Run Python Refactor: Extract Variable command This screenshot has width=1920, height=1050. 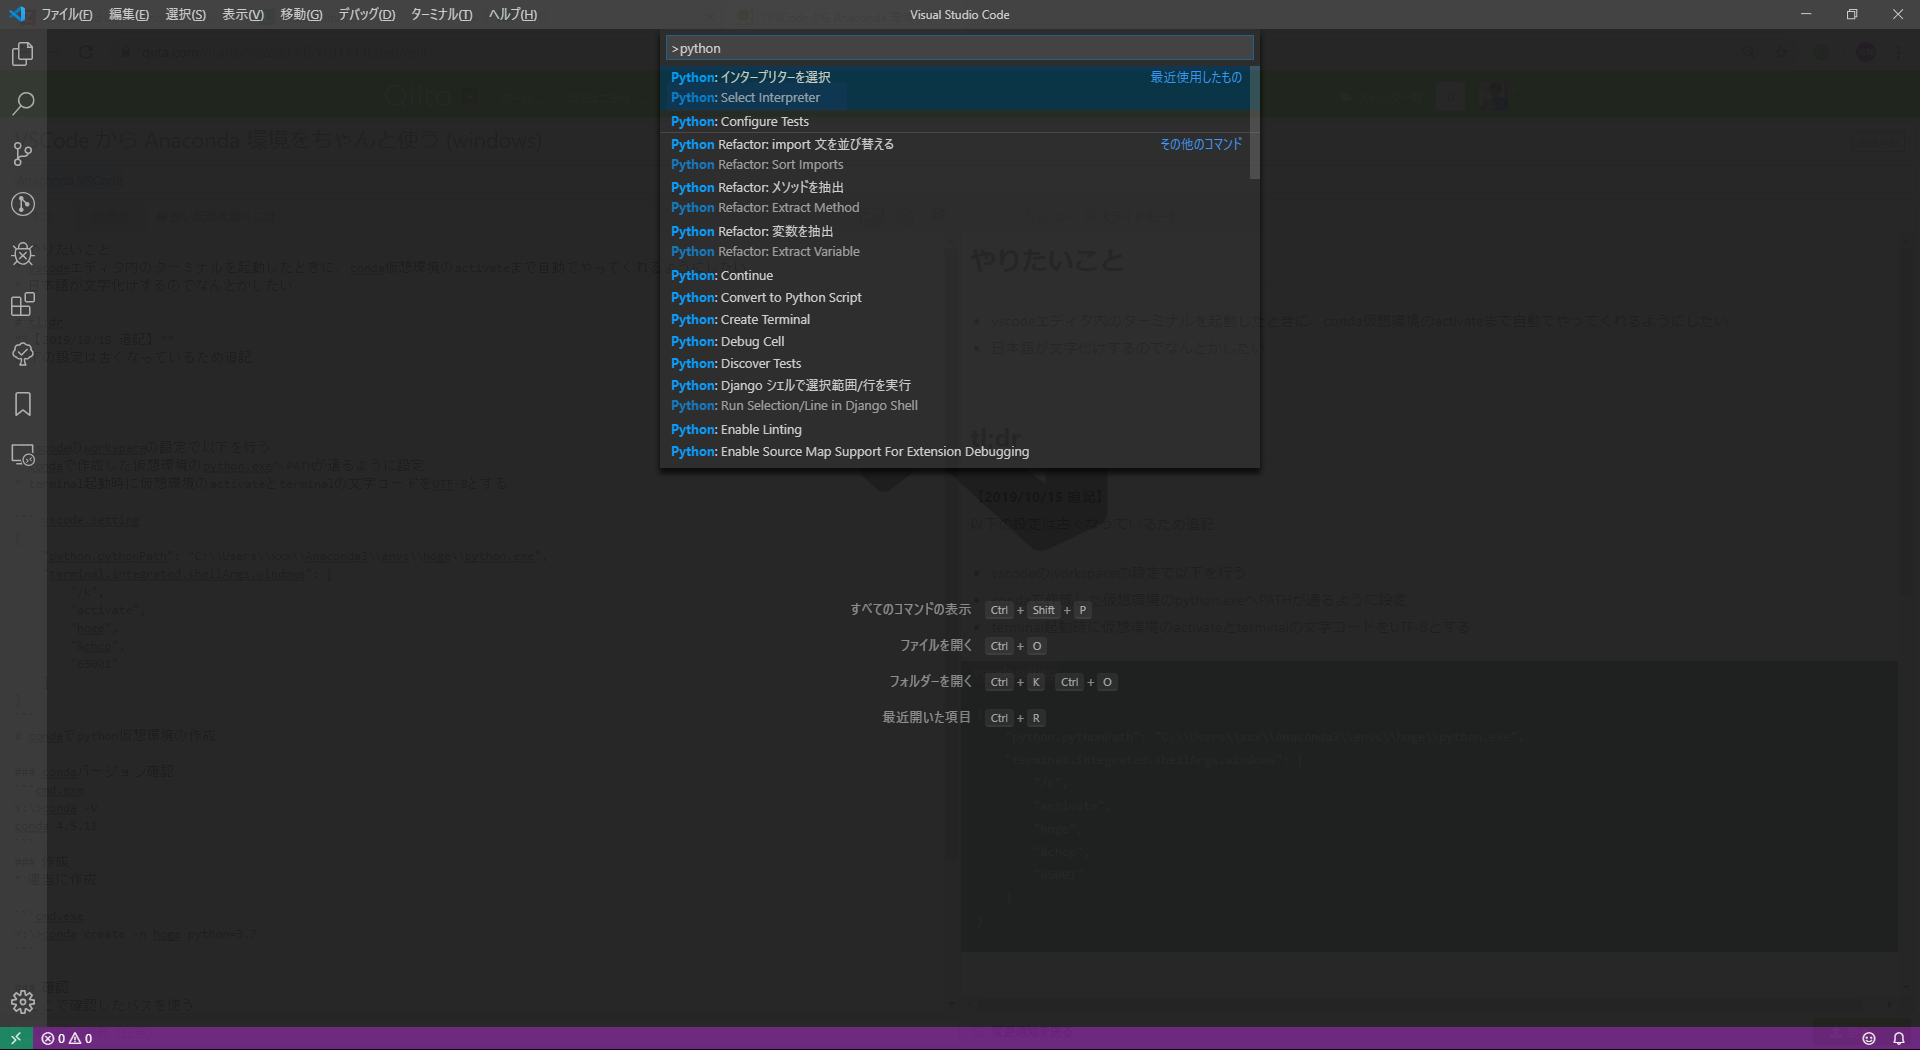click(x=957, y=241)
